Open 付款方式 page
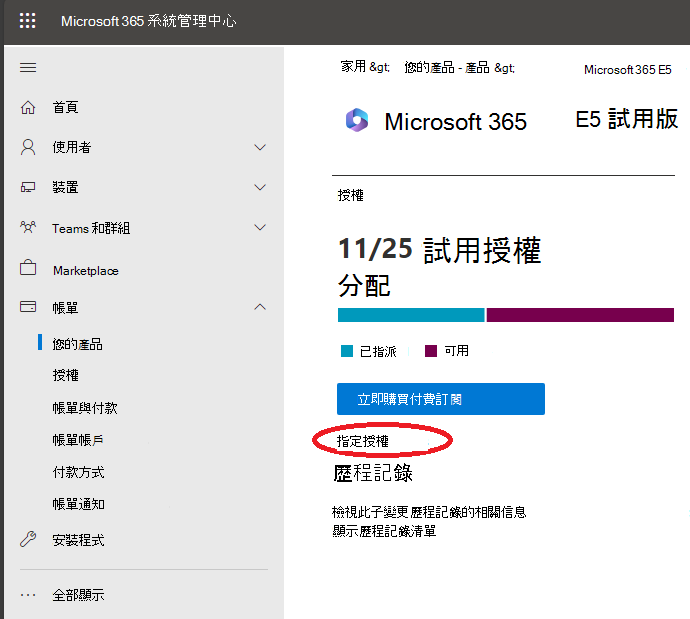Image resolution: width=690 pixels, height=619 pixels. tap(78, 472)
